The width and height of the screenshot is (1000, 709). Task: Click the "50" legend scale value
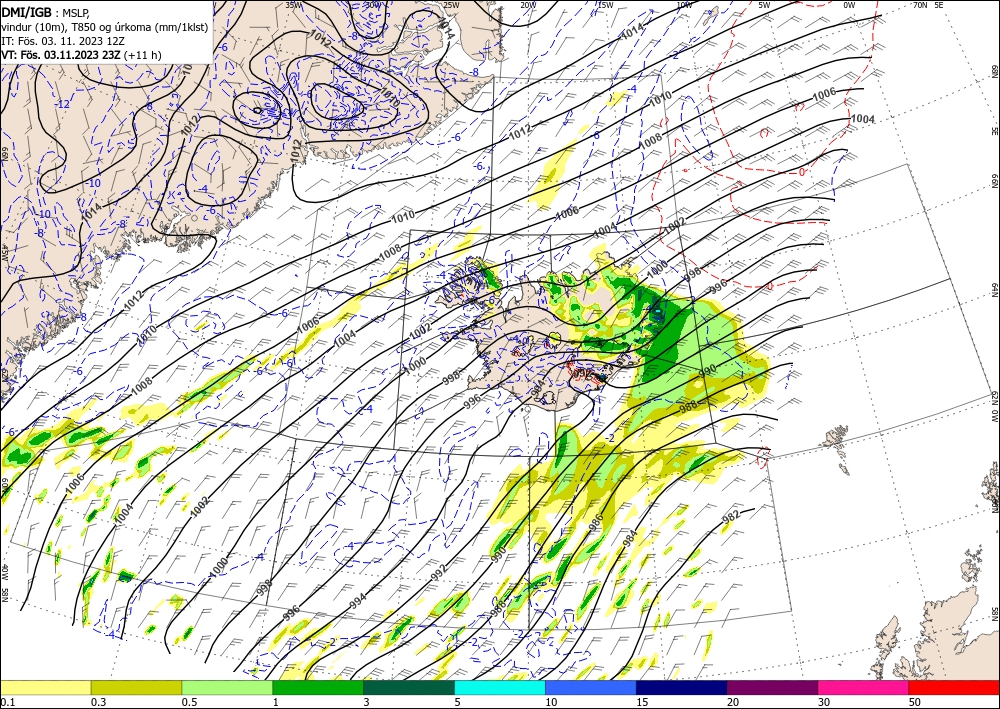[x=915, y=702]
